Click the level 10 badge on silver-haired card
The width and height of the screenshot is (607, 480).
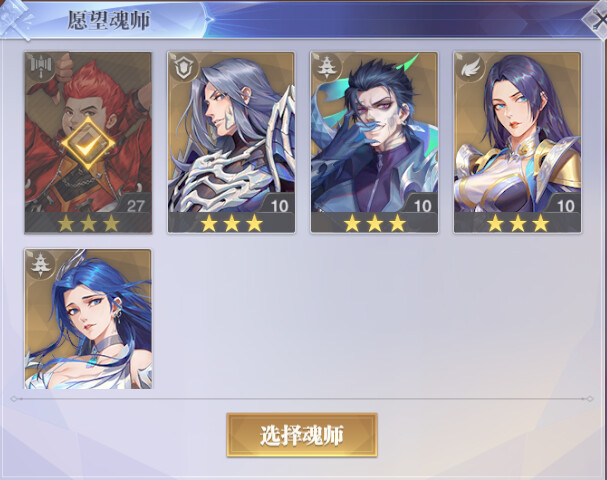278,204
